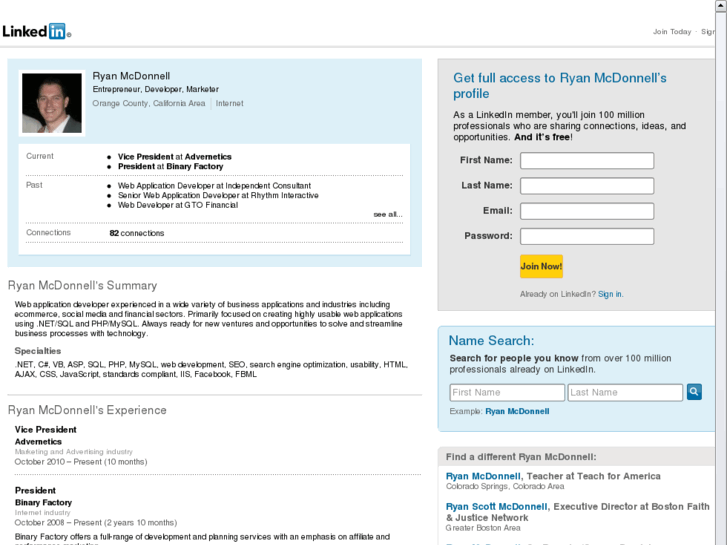727x545 pixels.
Task: Select 'Web Developer at GTO Financial' entry
Action: (178, 205)
